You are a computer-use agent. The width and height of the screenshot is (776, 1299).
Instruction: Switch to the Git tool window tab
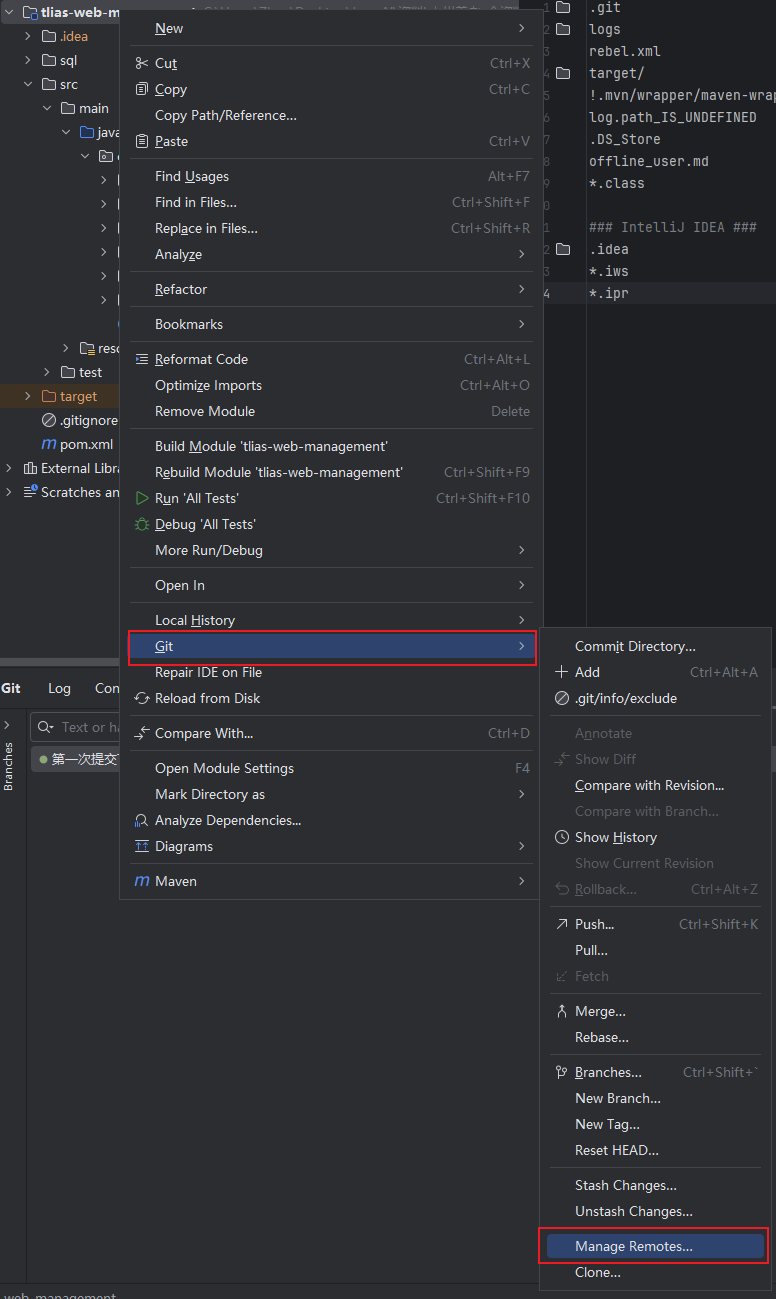coord(11,688)
